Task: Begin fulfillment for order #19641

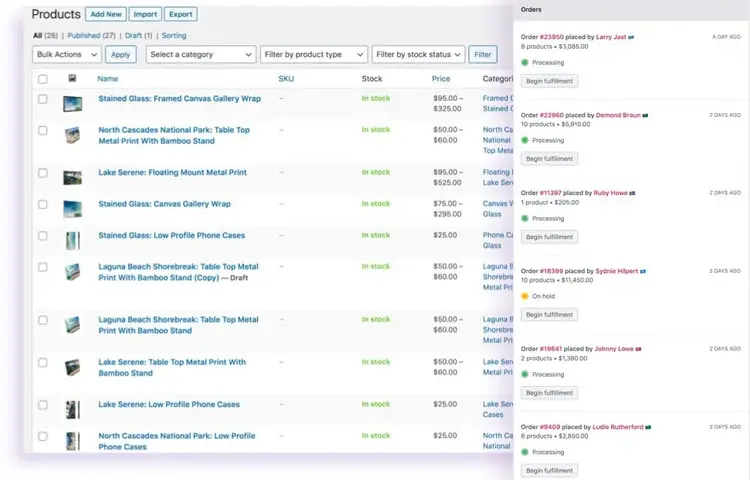Action: (x=549, y=393)
